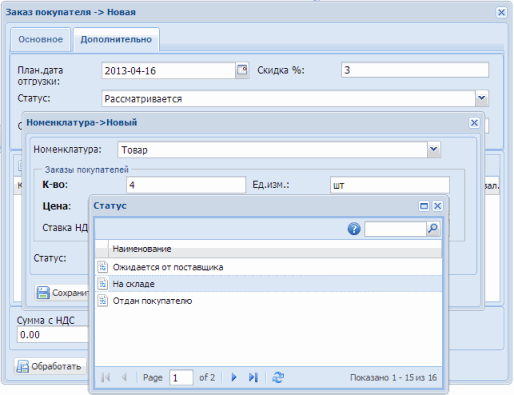The image size is (514, 395).
Task: Switch to the Дополнительно tab
Action: (x=116, y=39)
